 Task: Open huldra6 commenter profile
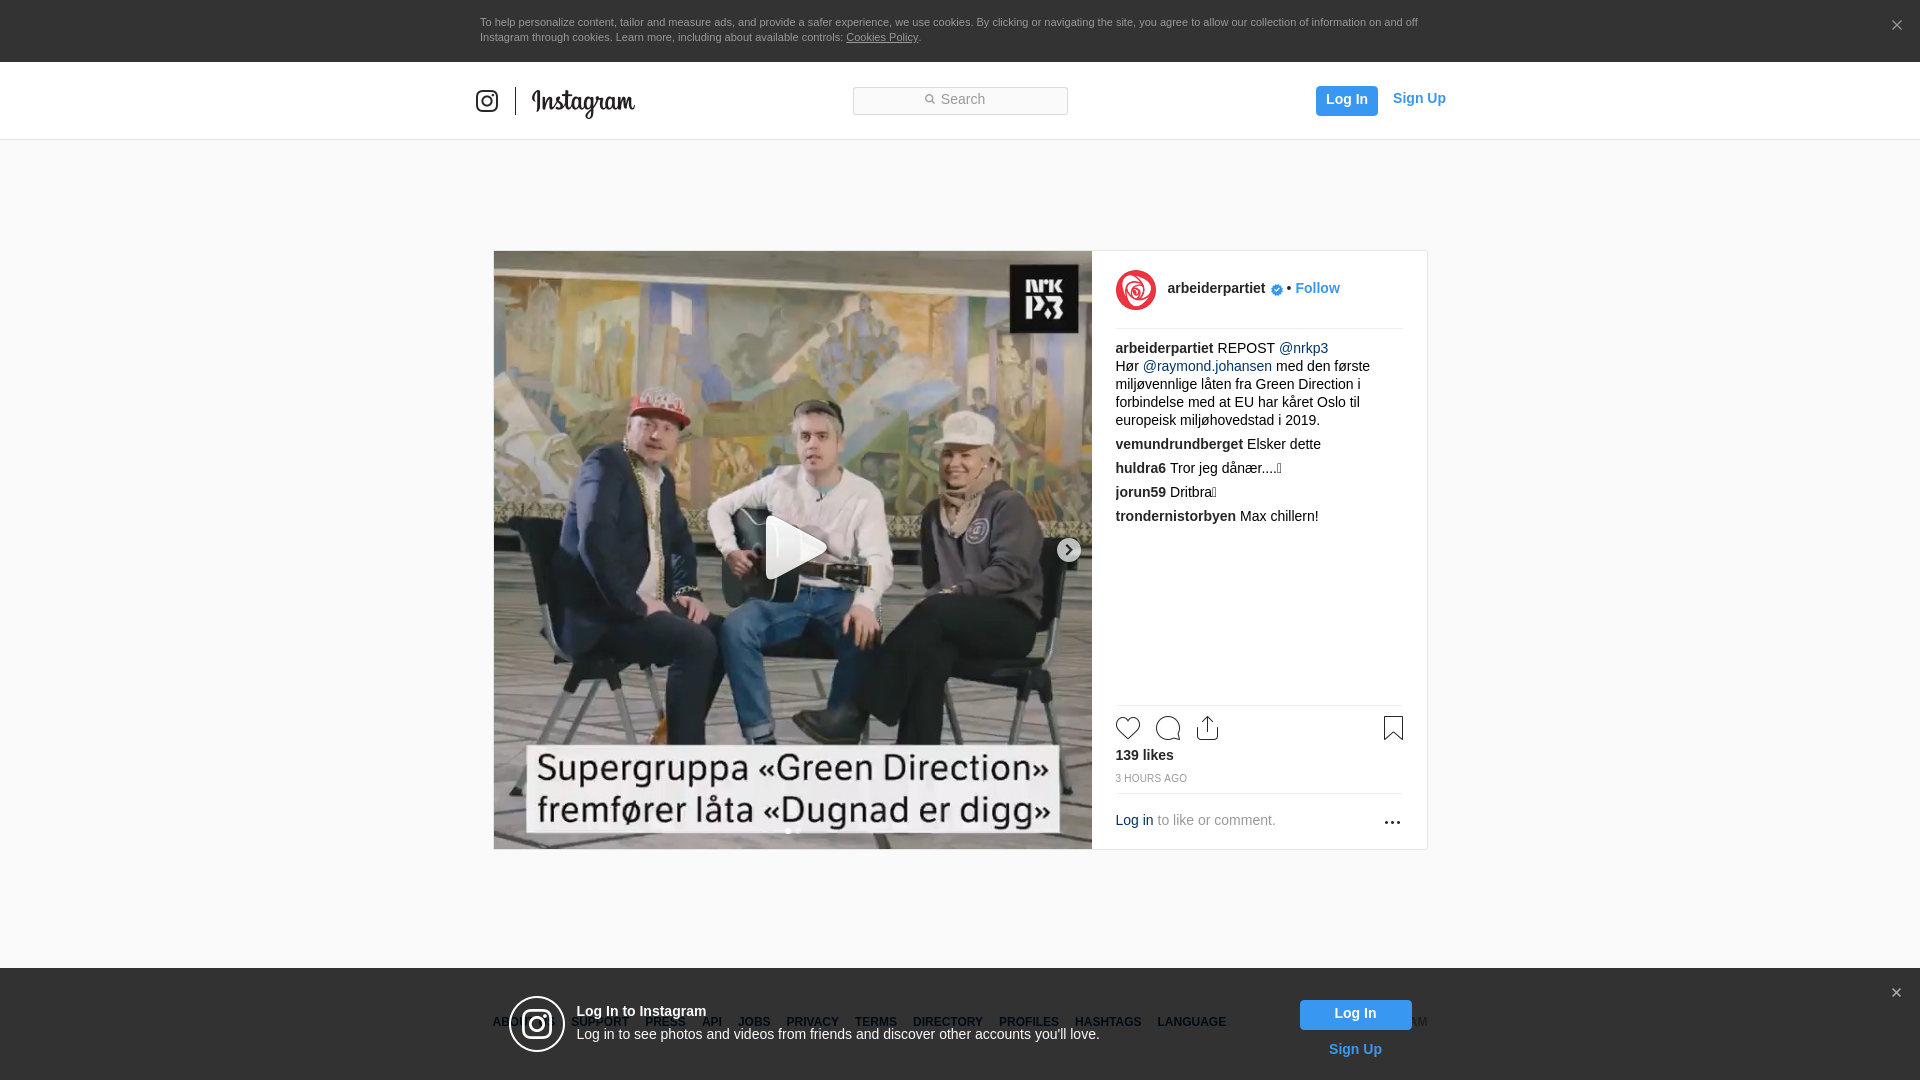(x=1141, y=468)
